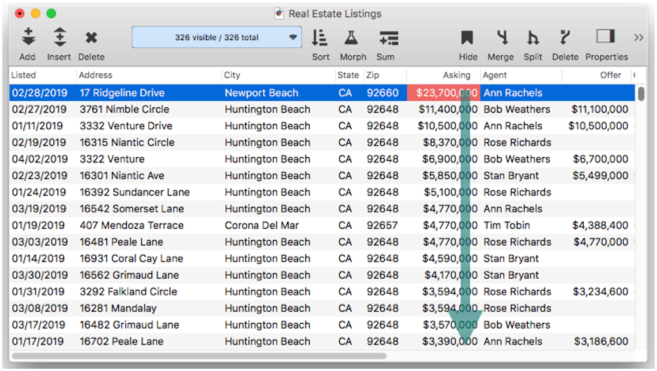This screenshot has width=657, height=371.
Task: Click the 16481 Peale Lane address
Action: [x=121, y=242]
